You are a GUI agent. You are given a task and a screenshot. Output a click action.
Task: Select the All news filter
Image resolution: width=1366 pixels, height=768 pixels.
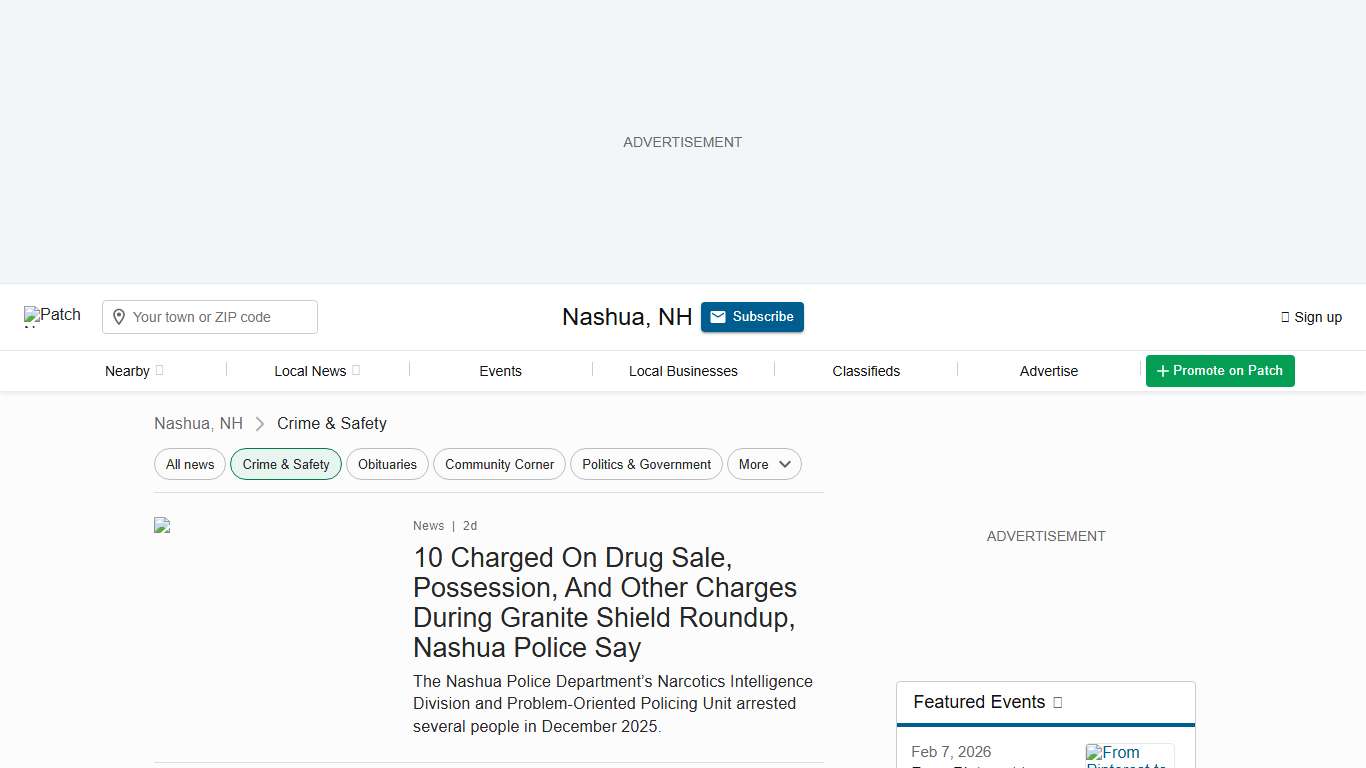click(190, 464)
